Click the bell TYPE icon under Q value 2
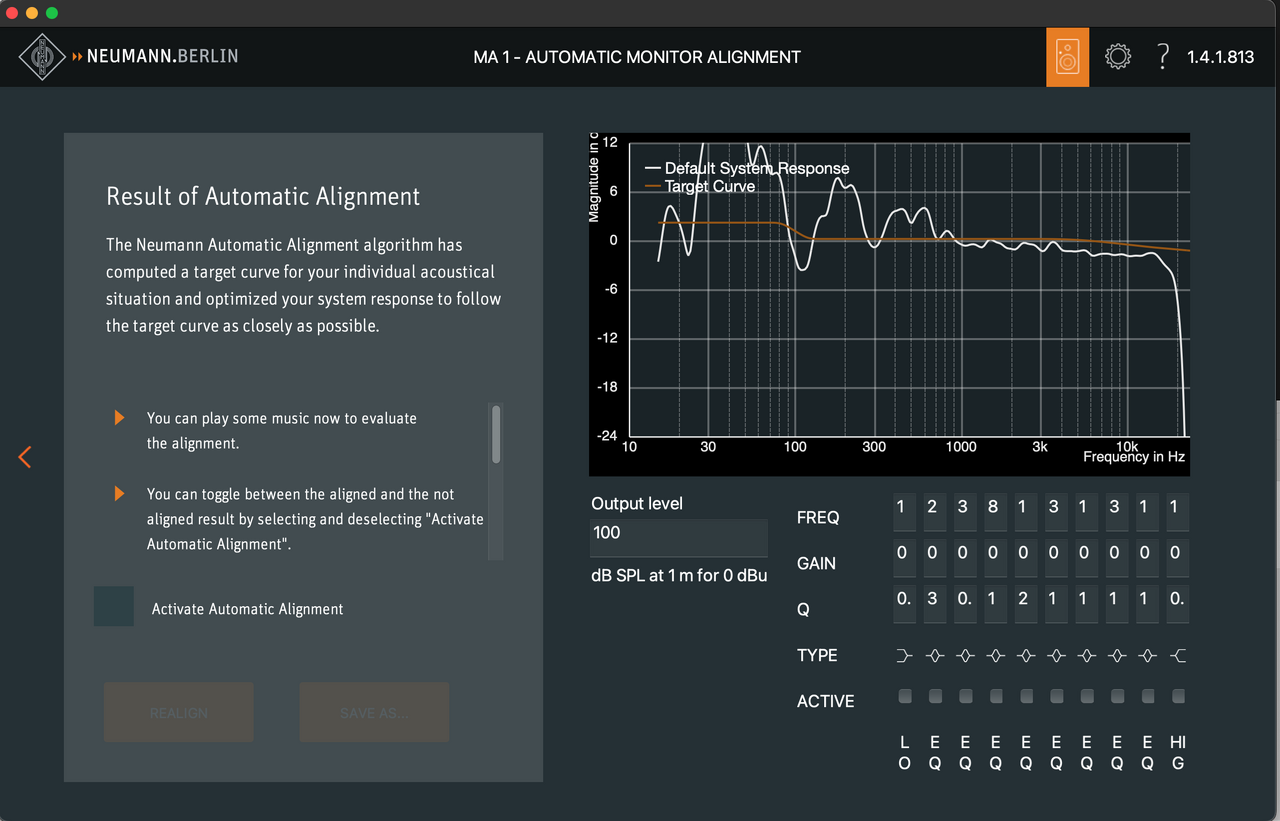The height and width of the screenshot is (821, 1280). tap(1026, 656)
